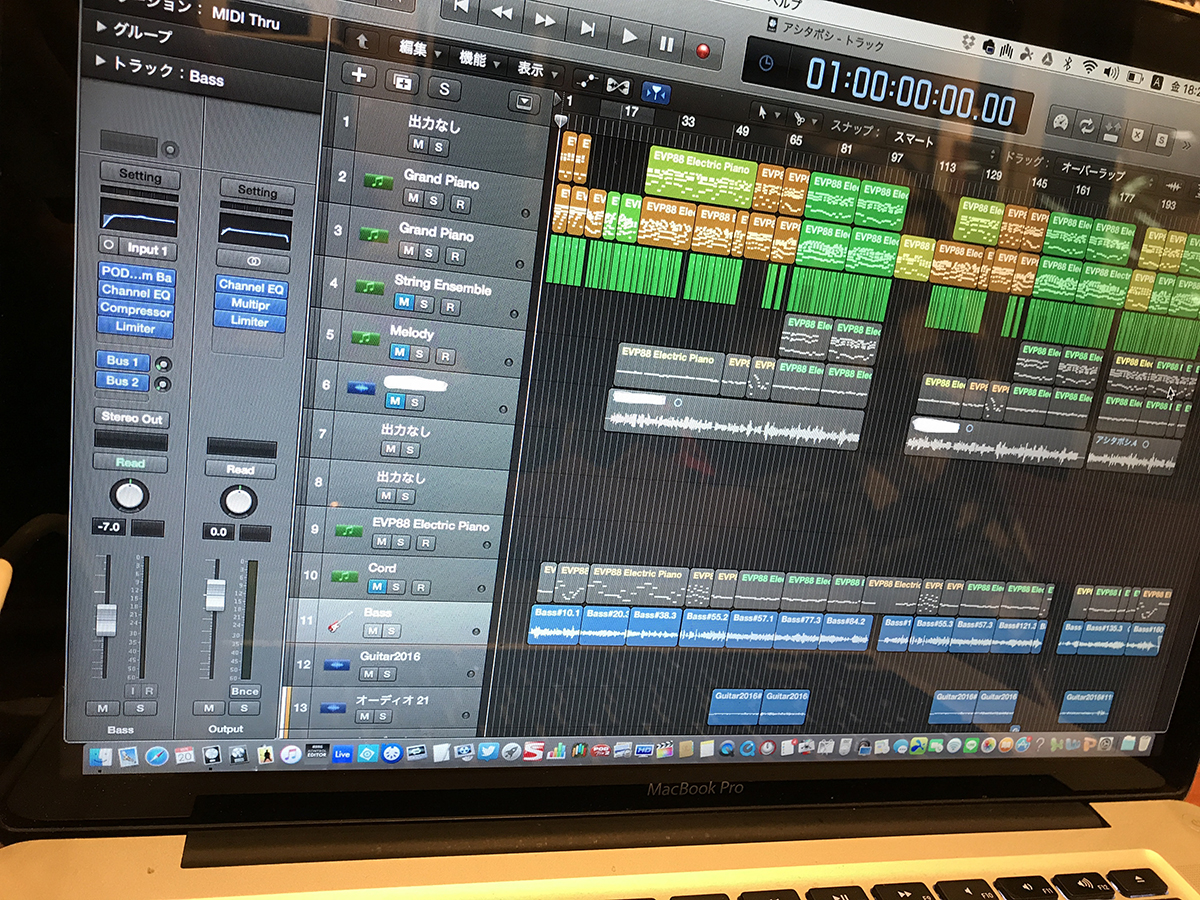The height and width of the screenshot is (900, 1200).
Task: Click the Rewind transport button
Action: (x=502, y=14)
